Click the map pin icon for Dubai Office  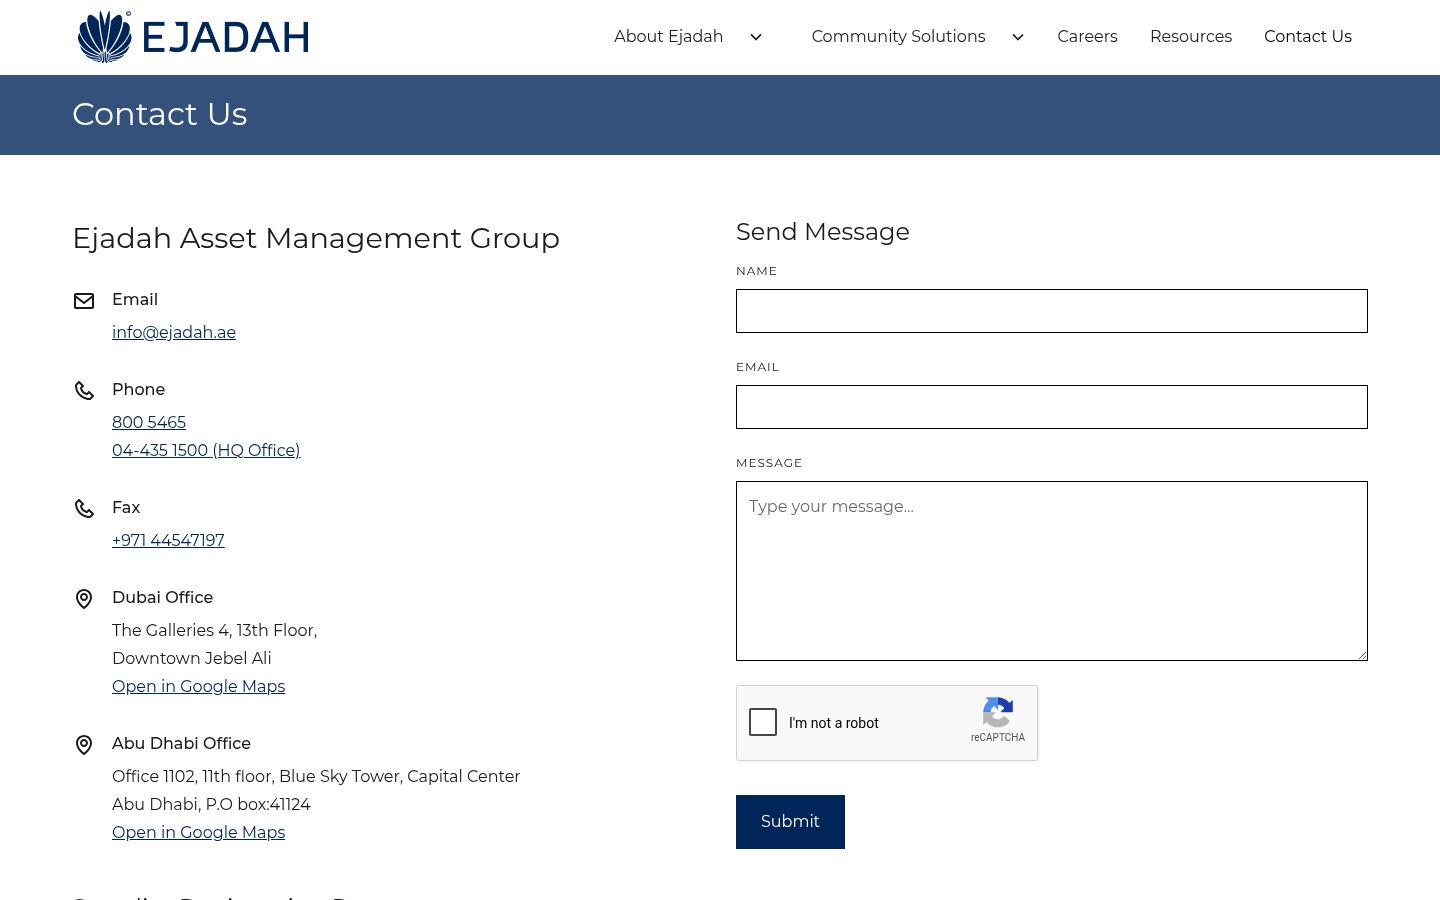(x=84, y=598)
